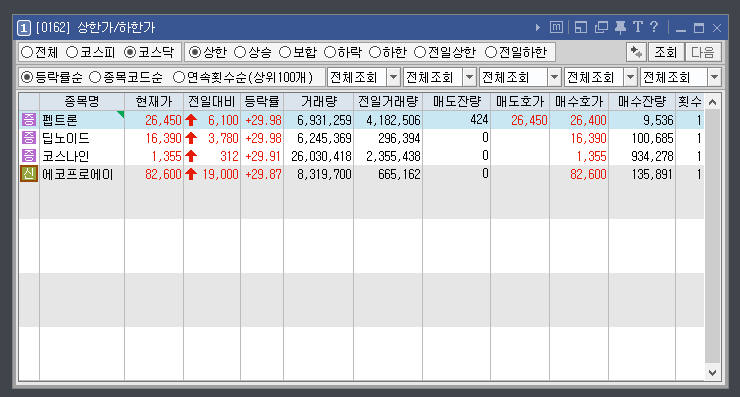Select stock name 펩트론
The width and height of the screenshot is (740, 397).
60,120
